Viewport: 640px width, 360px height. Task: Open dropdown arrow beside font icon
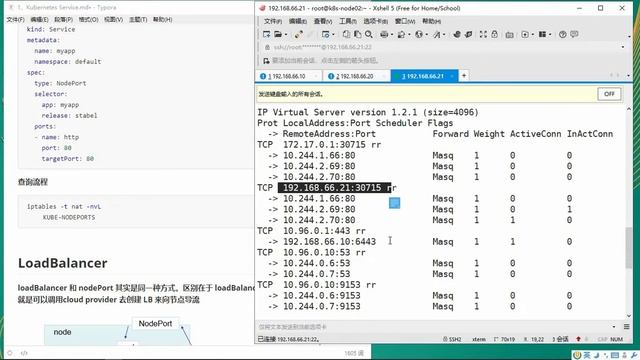point(444,35)
